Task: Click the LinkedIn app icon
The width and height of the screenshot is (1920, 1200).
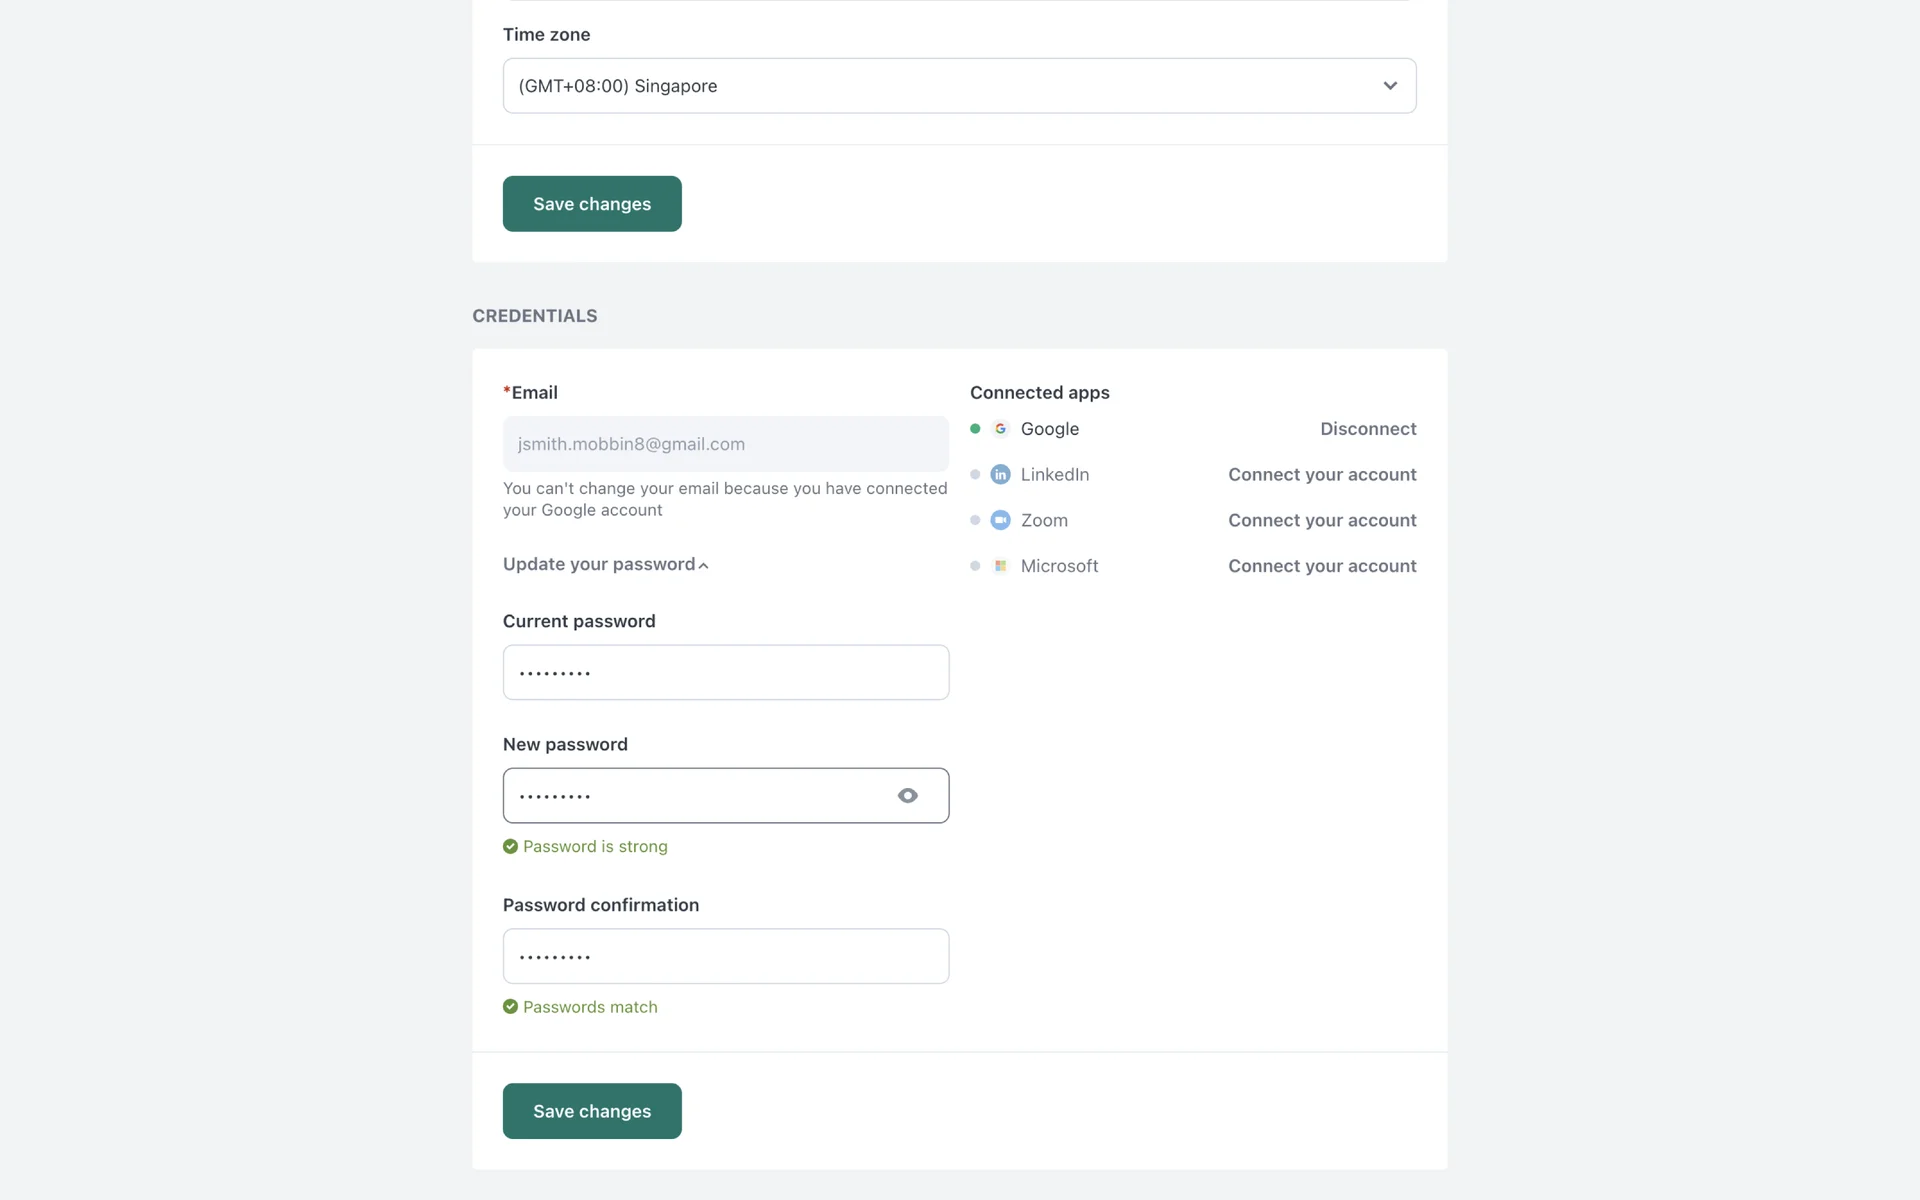Action: (x=1000, y=475)
